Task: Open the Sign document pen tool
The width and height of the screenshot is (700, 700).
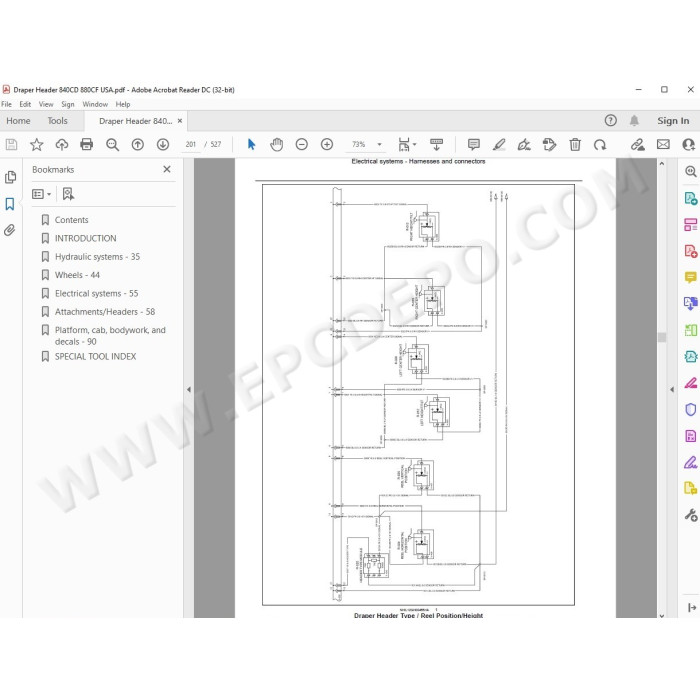Action: [x=524, y=144]
